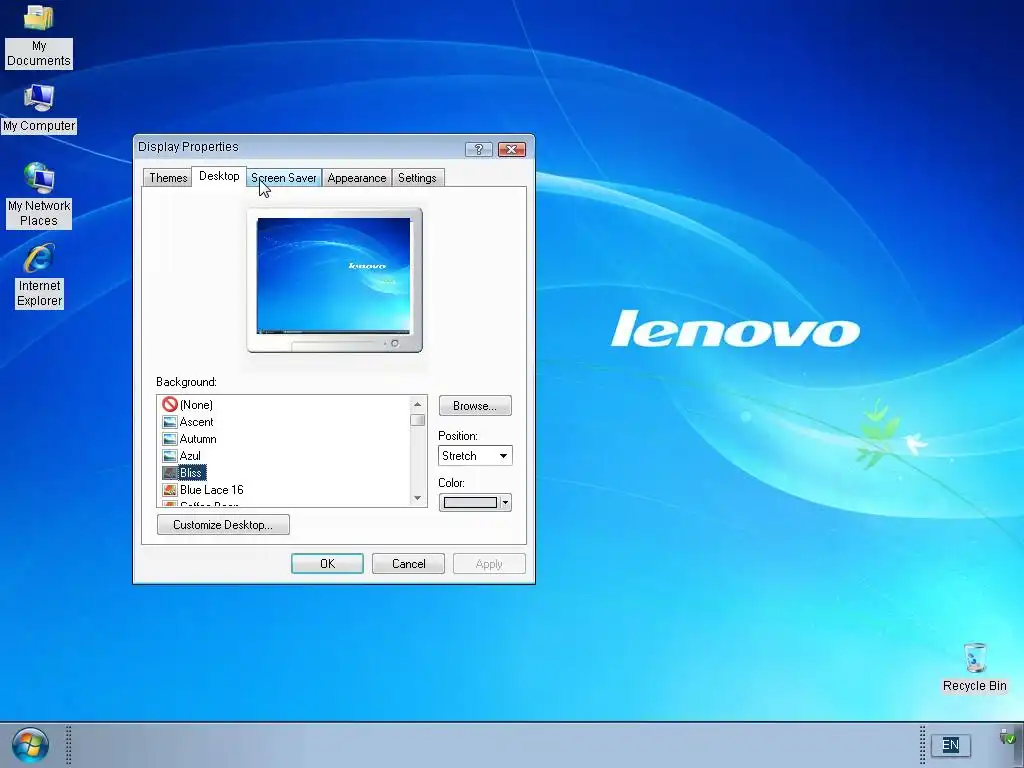Open the Color dropdown arrow
This screenshot has width=1024, height=768.
[x=505, y=502]
